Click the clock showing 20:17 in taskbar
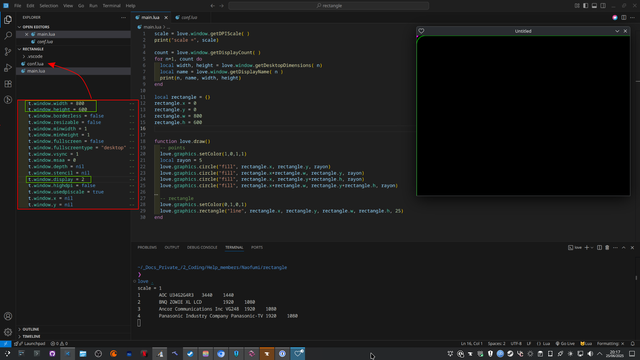640x360 pixels. pyautogui.click(x=615, y=354)
